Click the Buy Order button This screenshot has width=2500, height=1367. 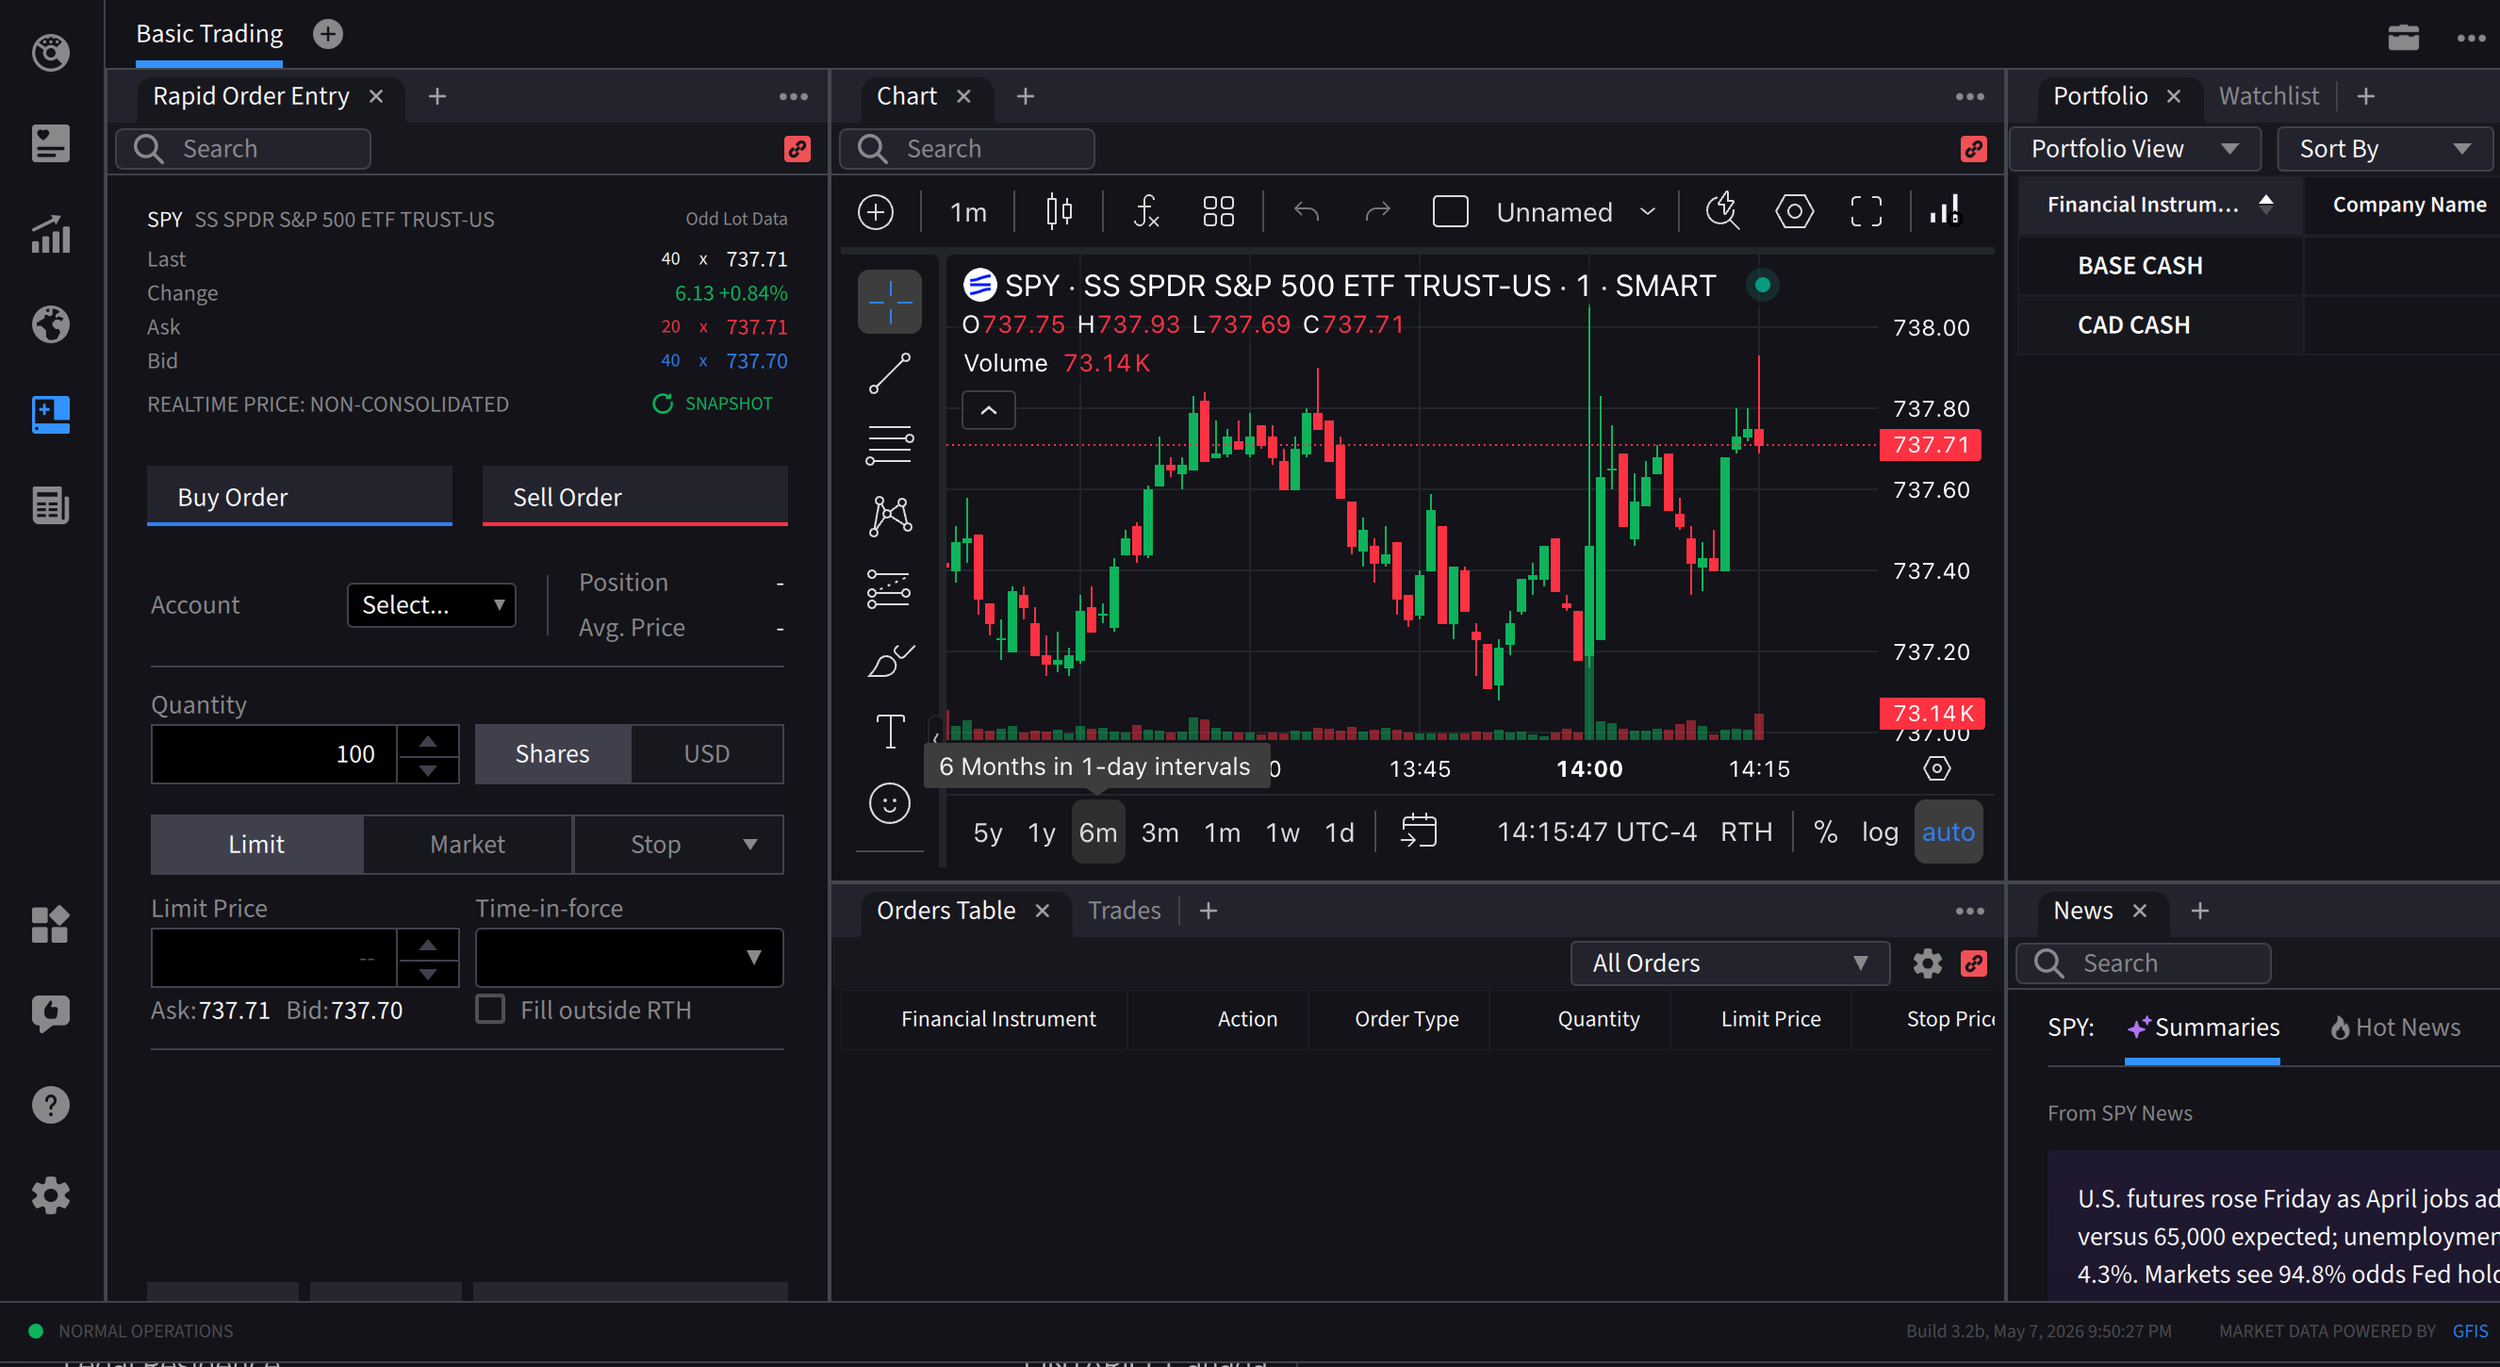[x=299, y=496]
